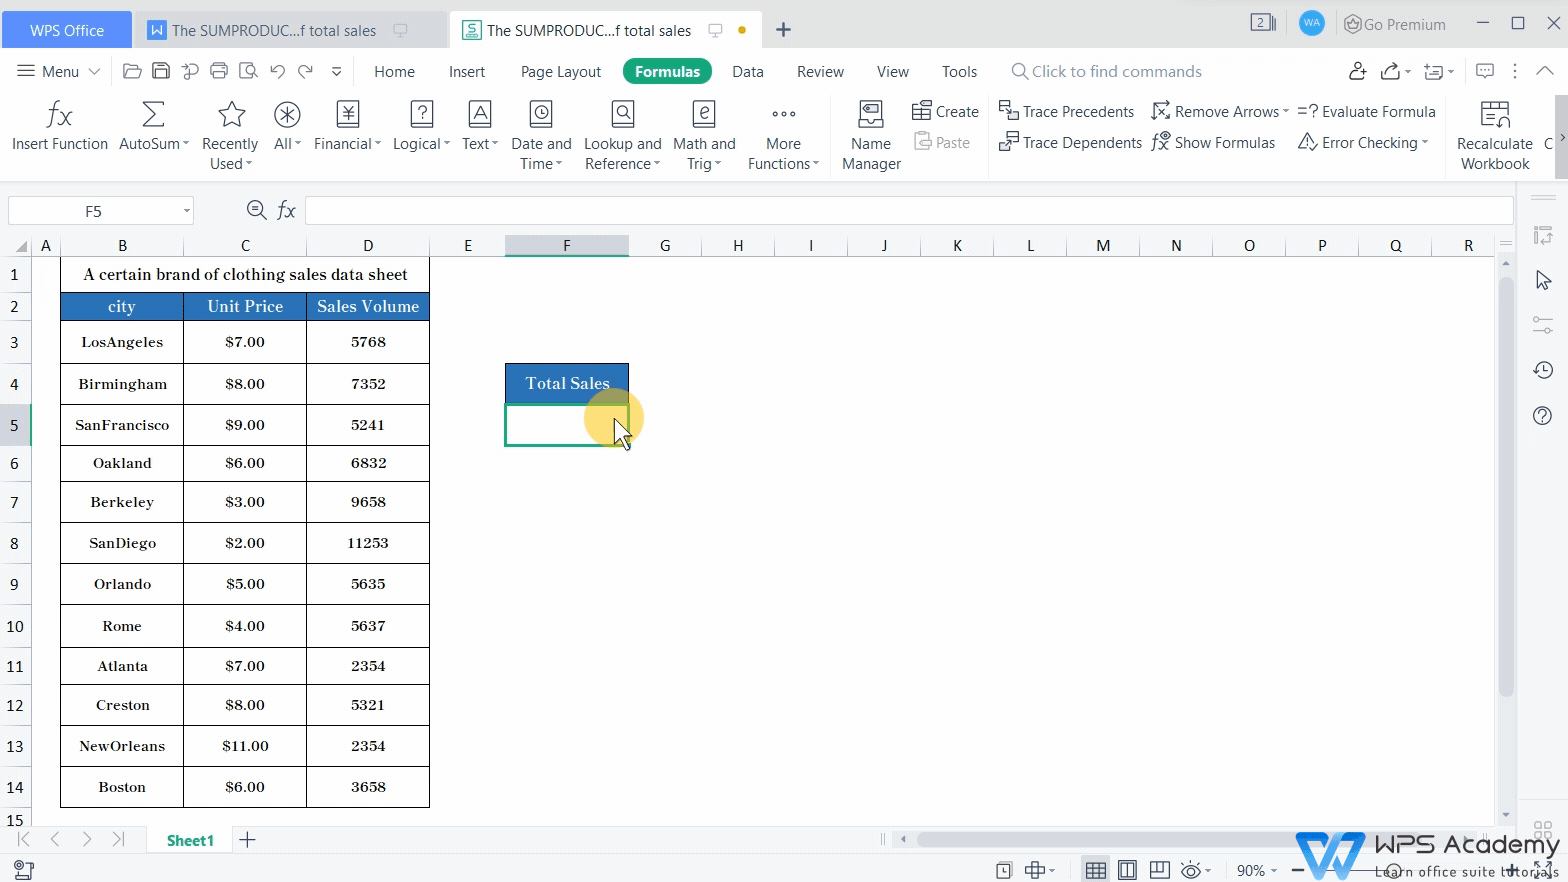Toggle eye protection mode in status bar
This screenshot has width=1568, height=882.
[1190, 870]
